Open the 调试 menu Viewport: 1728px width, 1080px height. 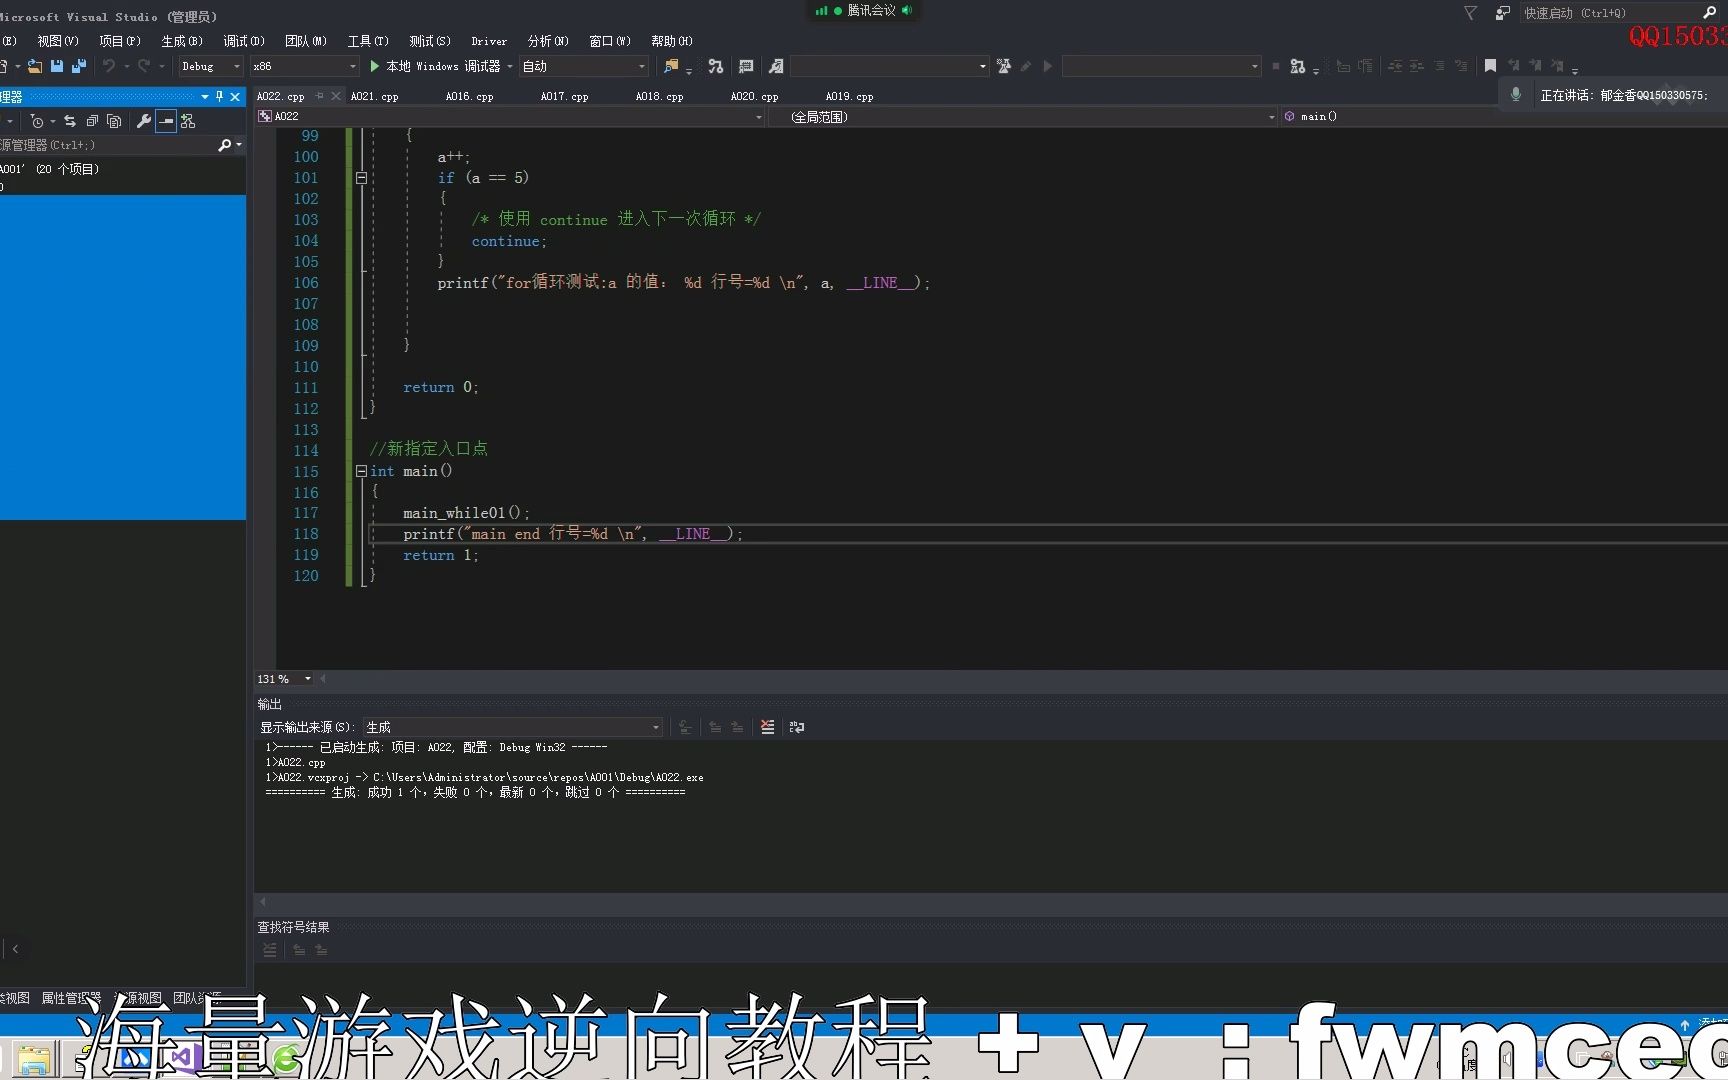click(244, 41)
